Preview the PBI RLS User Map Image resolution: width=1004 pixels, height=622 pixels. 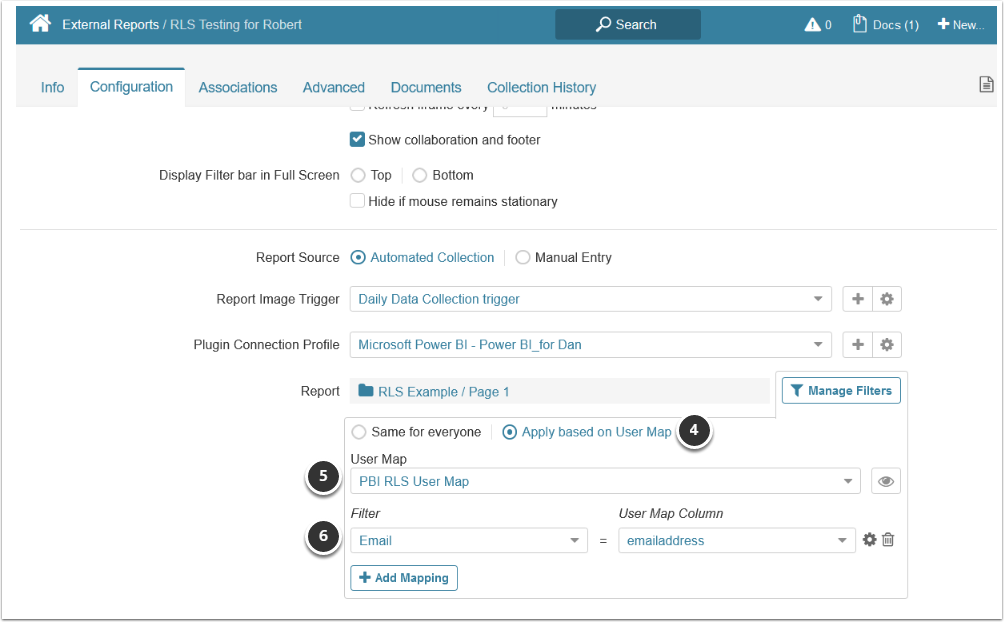(885, 481)
